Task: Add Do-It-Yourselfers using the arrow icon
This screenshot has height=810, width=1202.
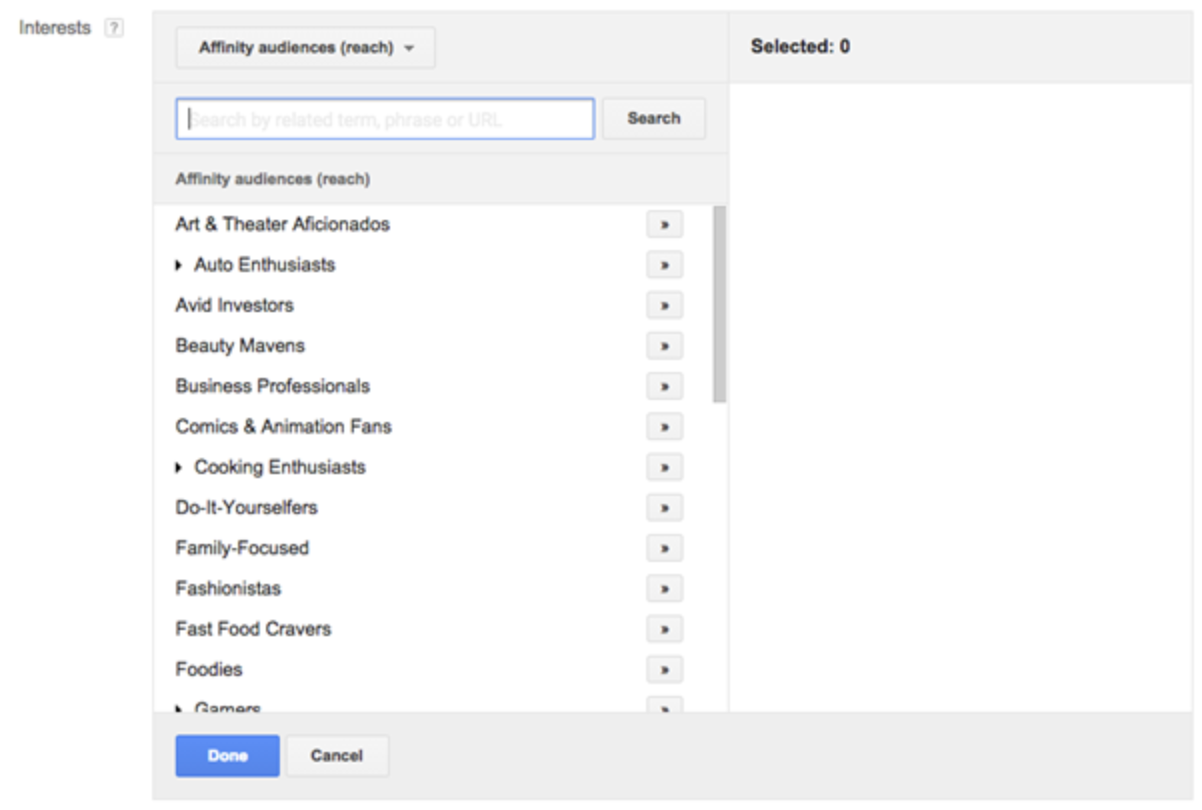Action: pyautogui.click(x=664, y=508)
